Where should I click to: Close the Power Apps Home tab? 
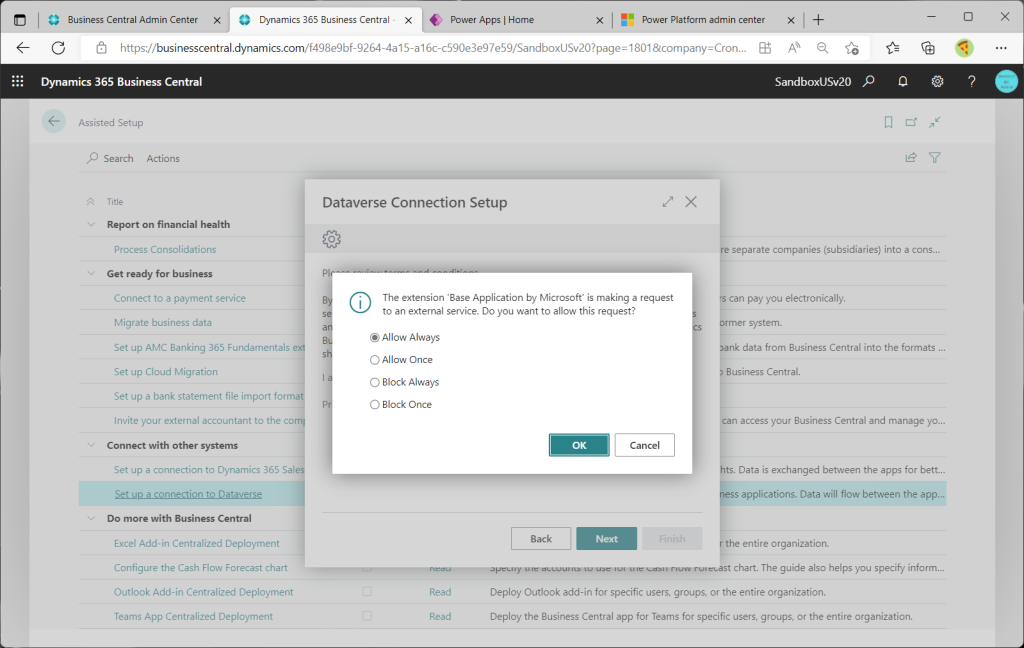[600, 20]
